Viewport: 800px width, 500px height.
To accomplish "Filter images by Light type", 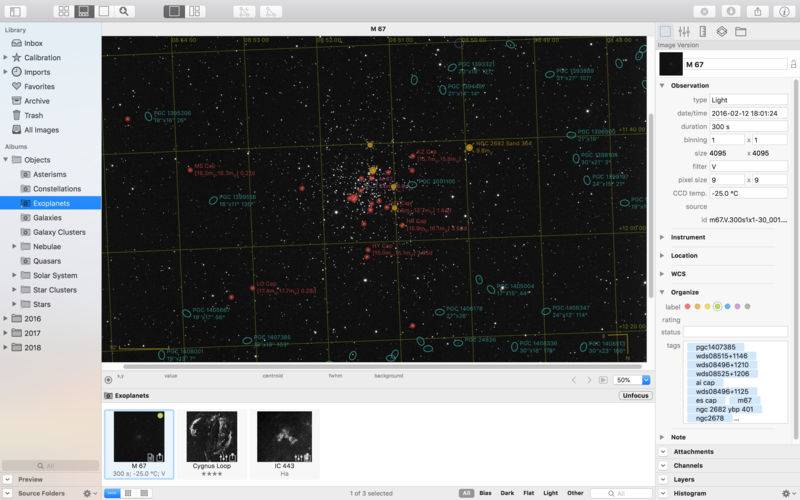I will [x=551, y=493].
